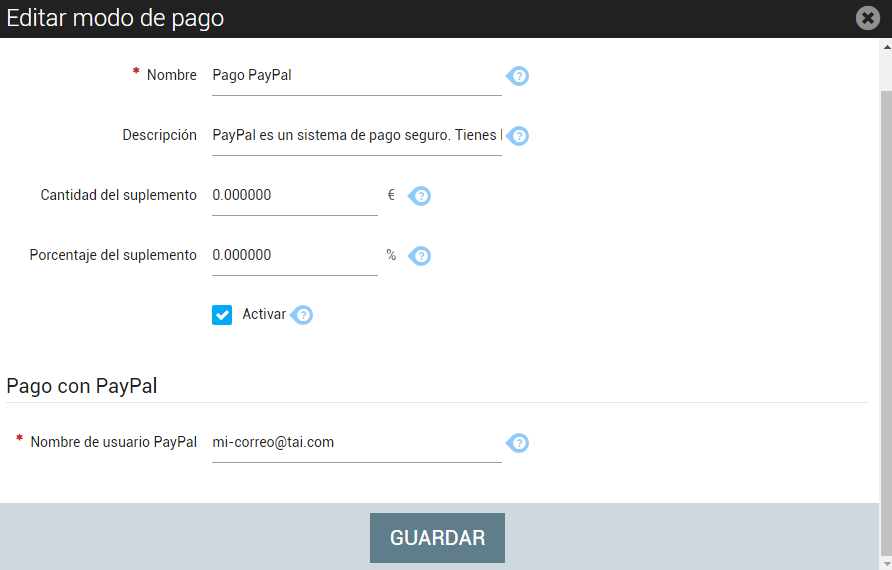This screenshot has height=570, width=892.
Task: Edit the PayPal username email field
Action: tap(357, 444)
